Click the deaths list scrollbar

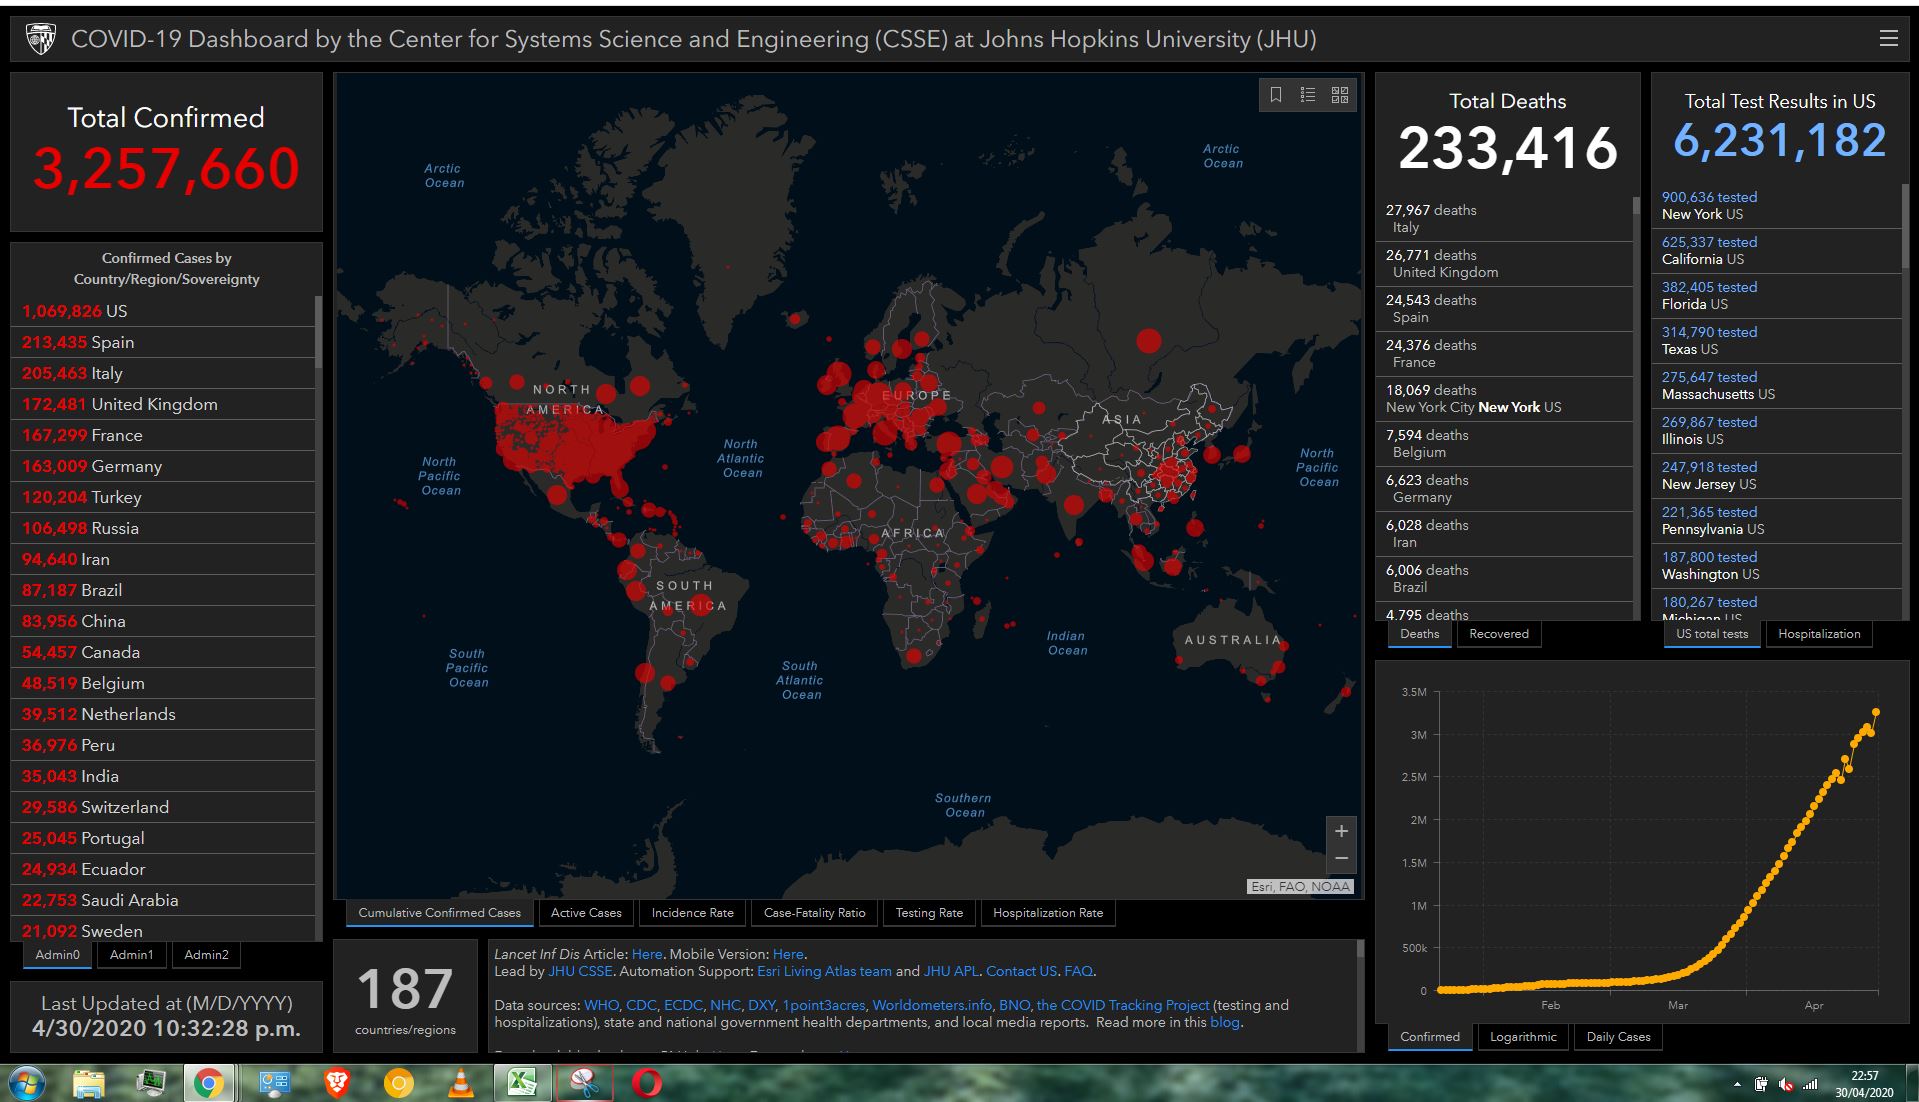point(1636,206)
